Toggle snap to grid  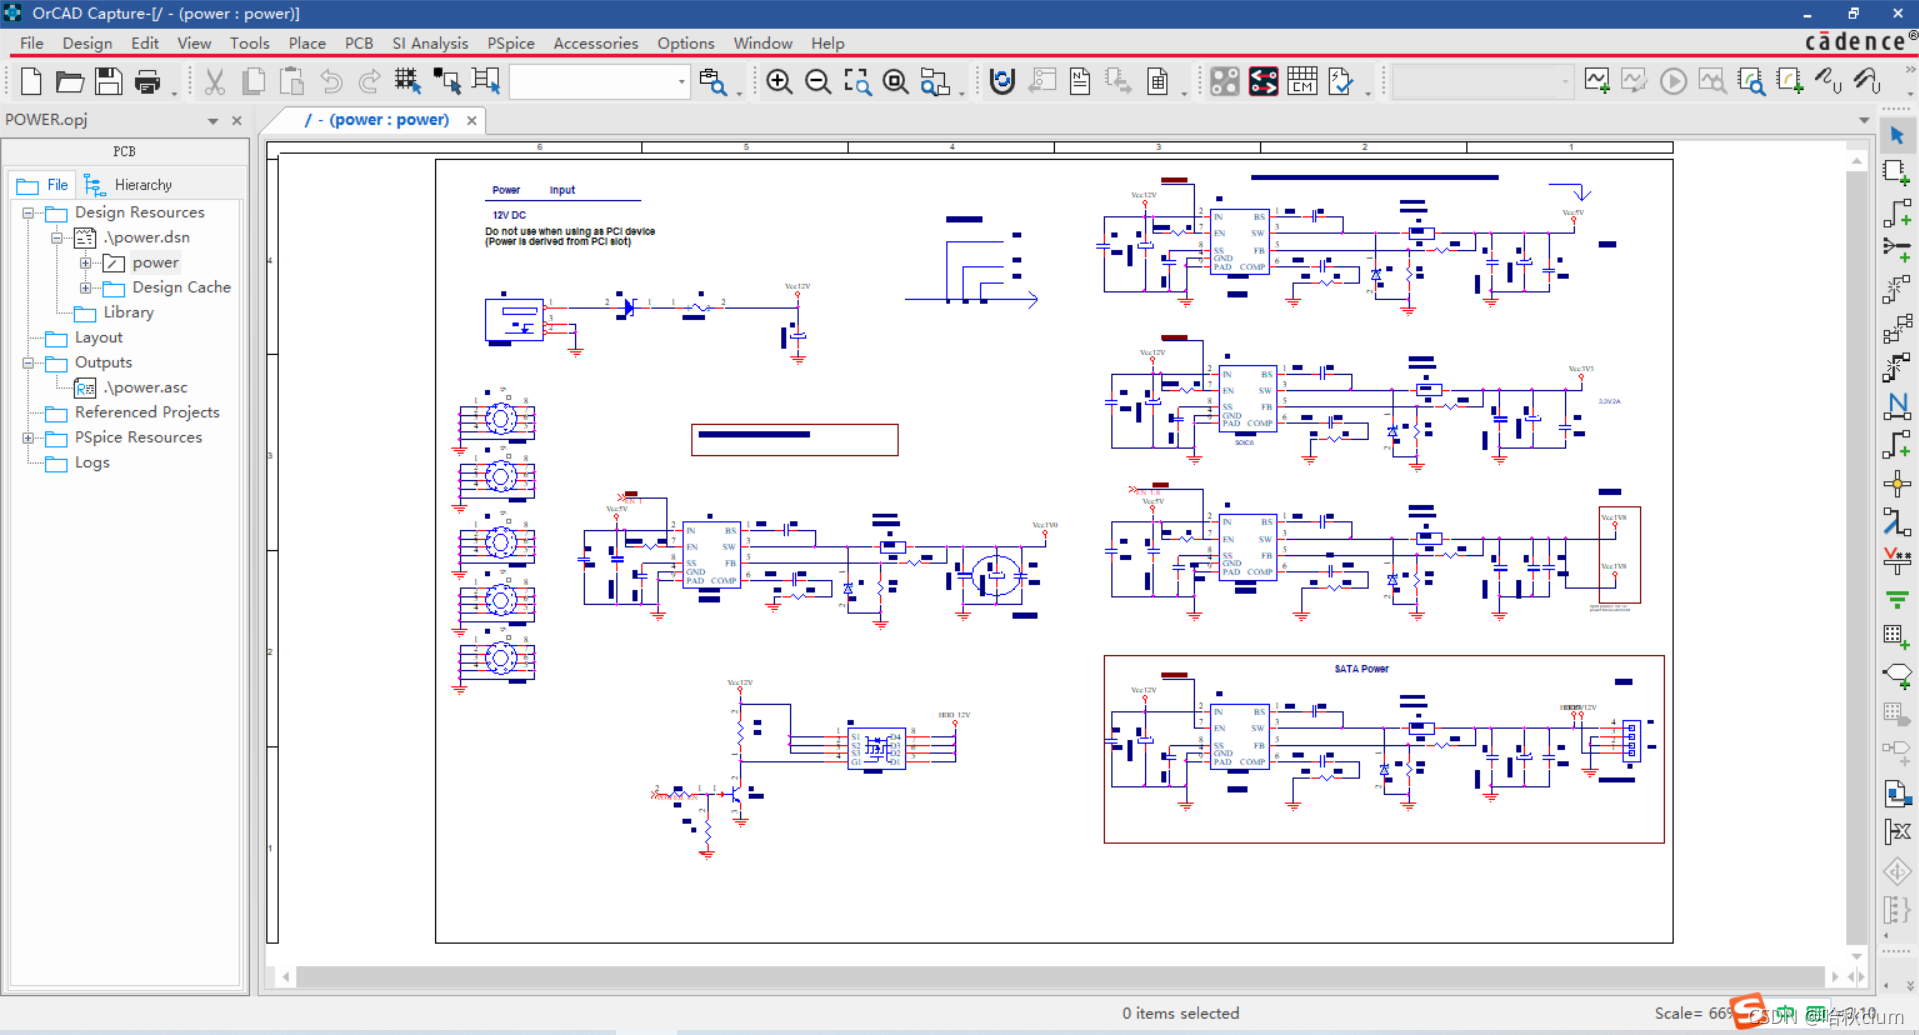(407, 81)
